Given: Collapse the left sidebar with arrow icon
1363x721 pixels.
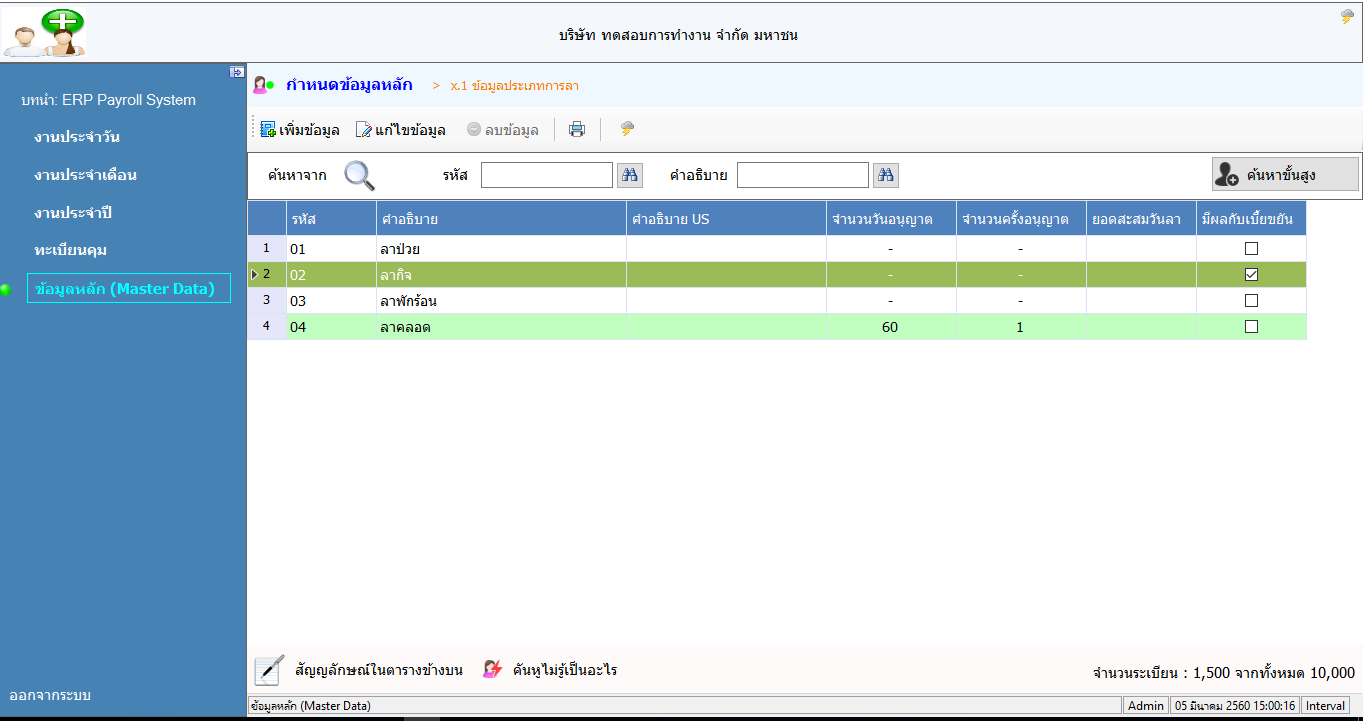Looking at the screenshot, I should [237, 72].
